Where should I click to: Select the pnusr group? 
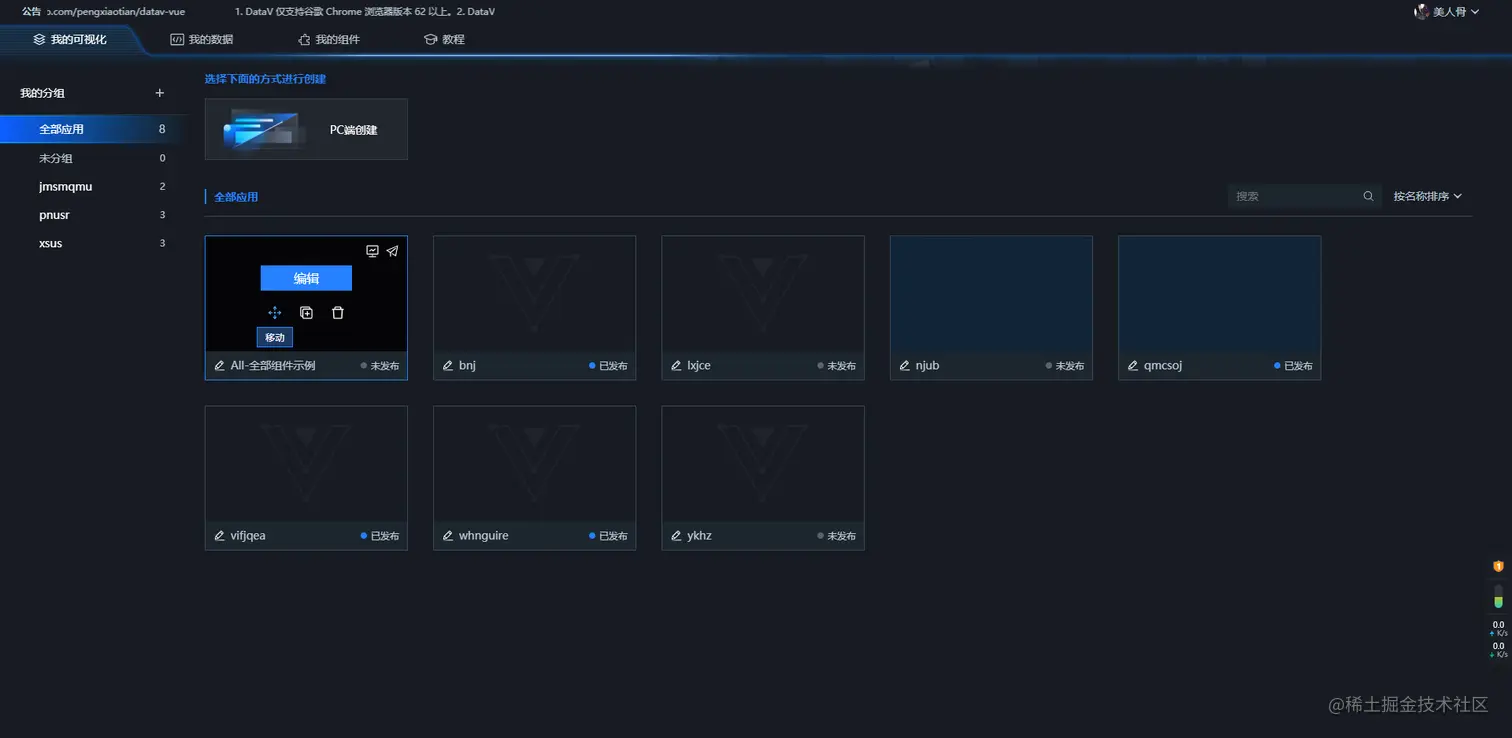tap(94, 215)
